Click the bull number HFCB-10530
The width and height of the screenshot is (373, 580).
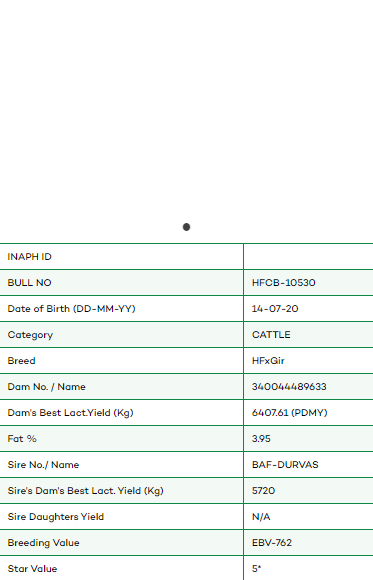pos(283,283)
